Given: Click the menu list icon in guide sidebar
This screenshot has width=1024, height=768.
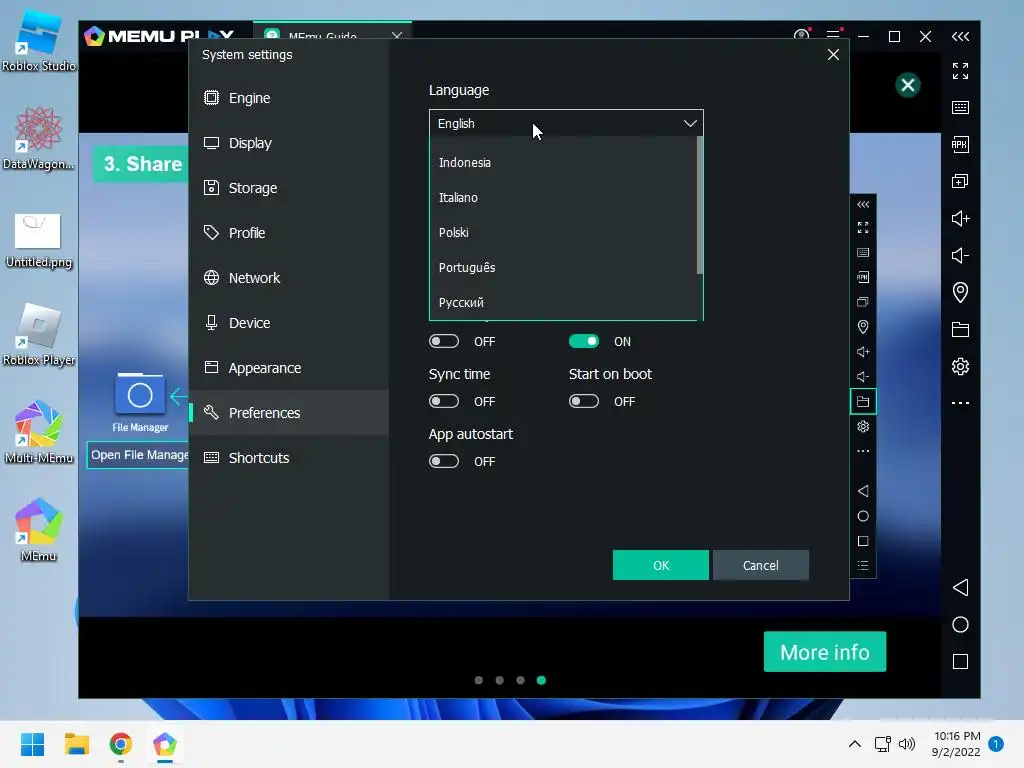Looking at the screenshot, I should 863,566.
